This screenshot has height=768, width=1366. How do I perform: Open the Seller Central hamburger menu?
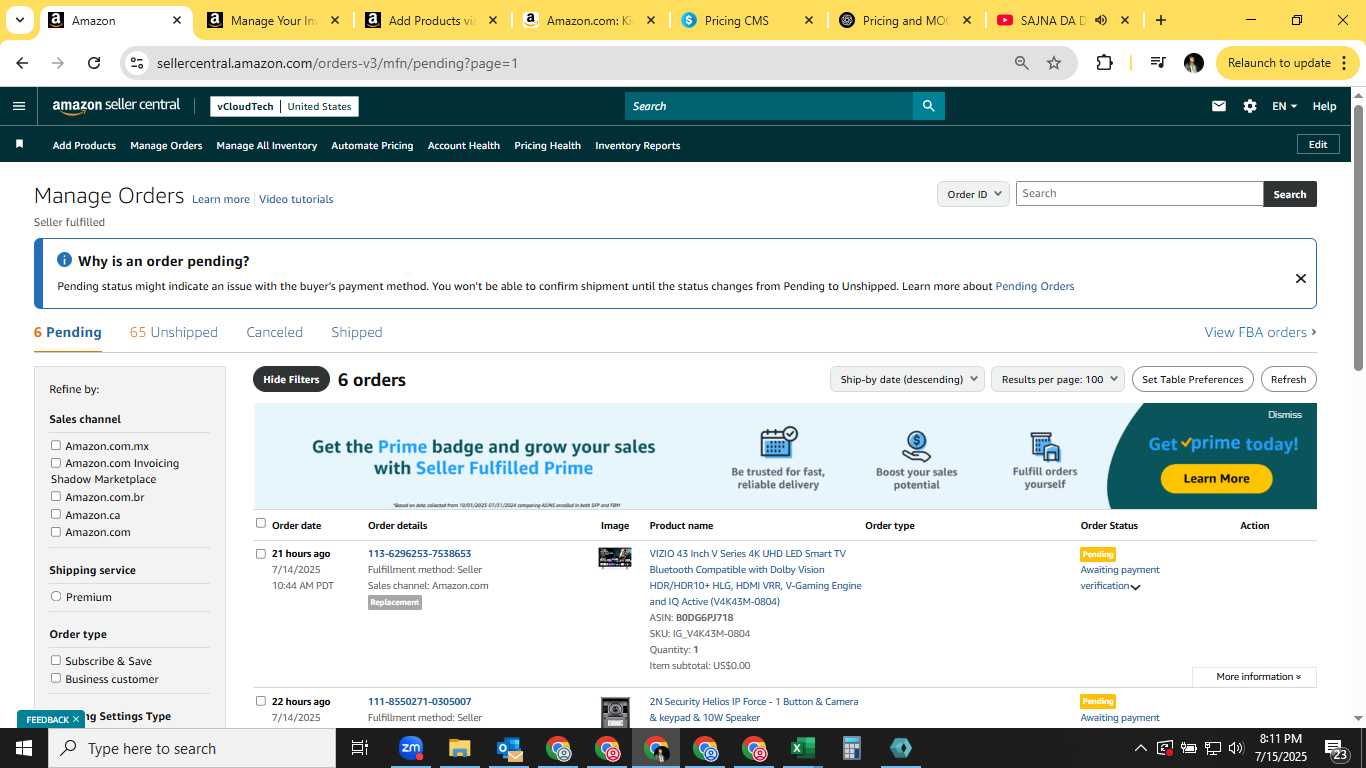click(19, 106)
